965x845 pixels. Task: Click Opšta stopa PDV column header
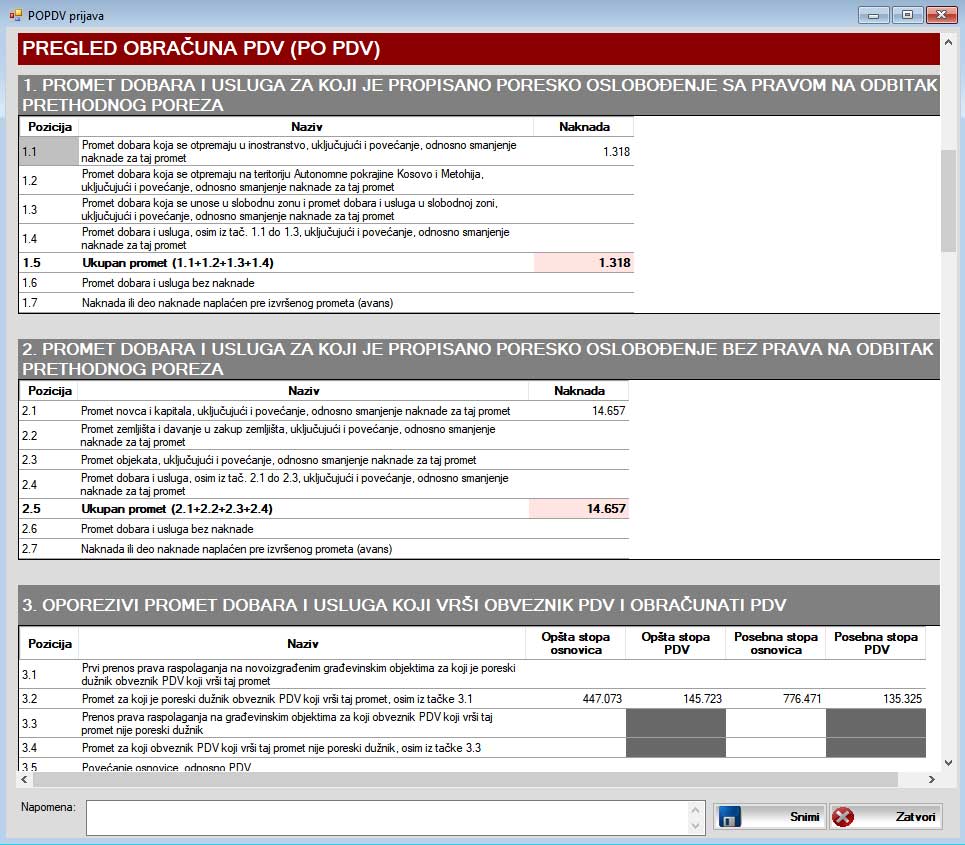676,643
